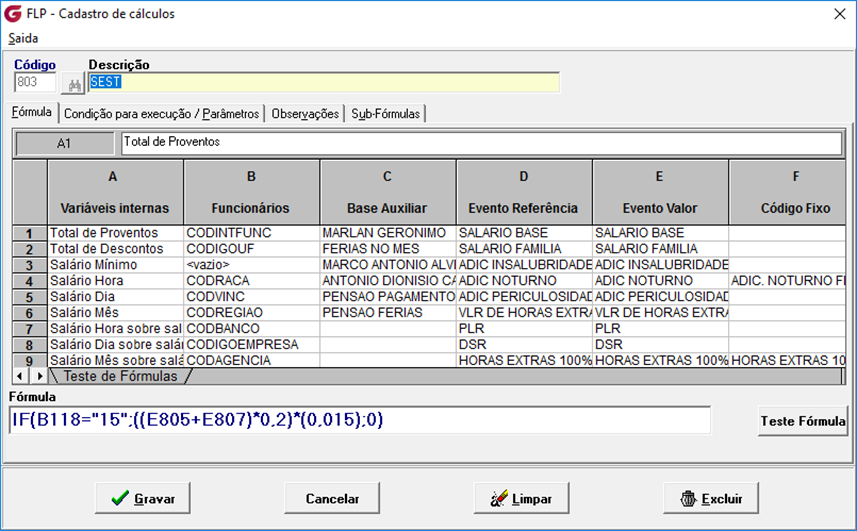Click SALARIO BASE in Evento Referência column

(x=524, y=233)
